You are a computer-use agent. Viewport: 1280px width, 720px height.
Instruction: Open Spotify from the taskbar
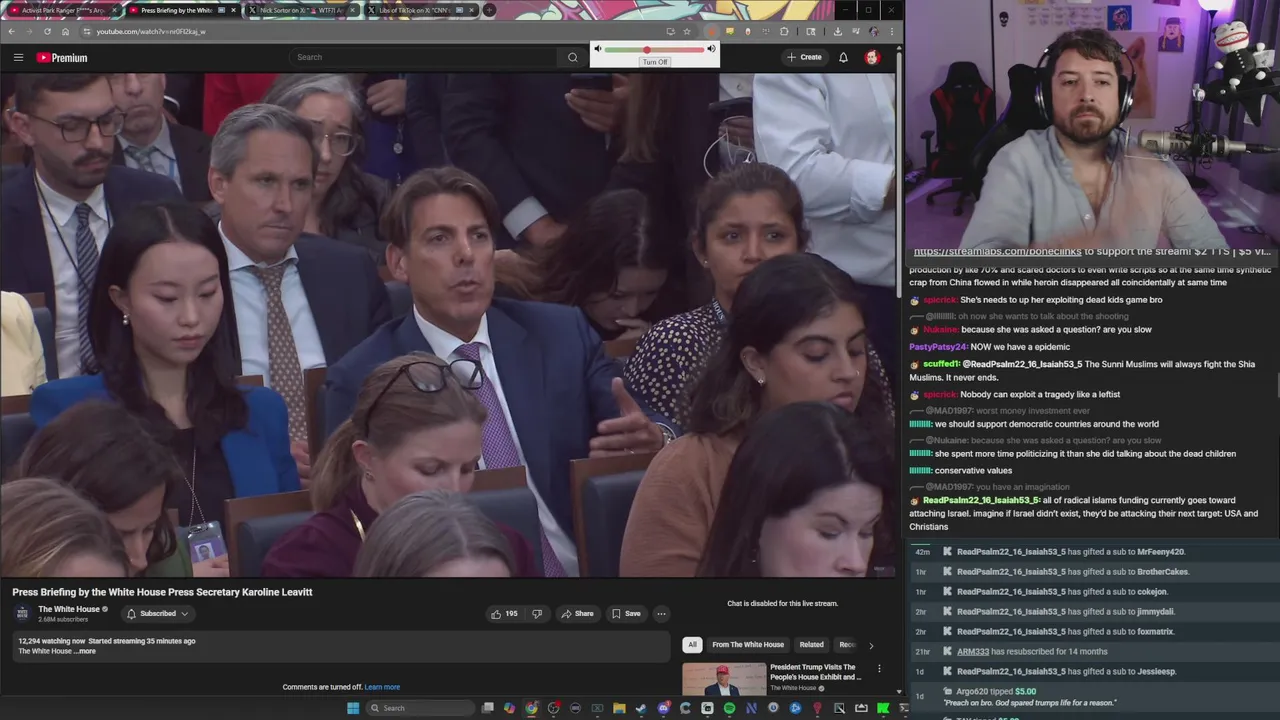pyautogui.click(x=729, y=708)
